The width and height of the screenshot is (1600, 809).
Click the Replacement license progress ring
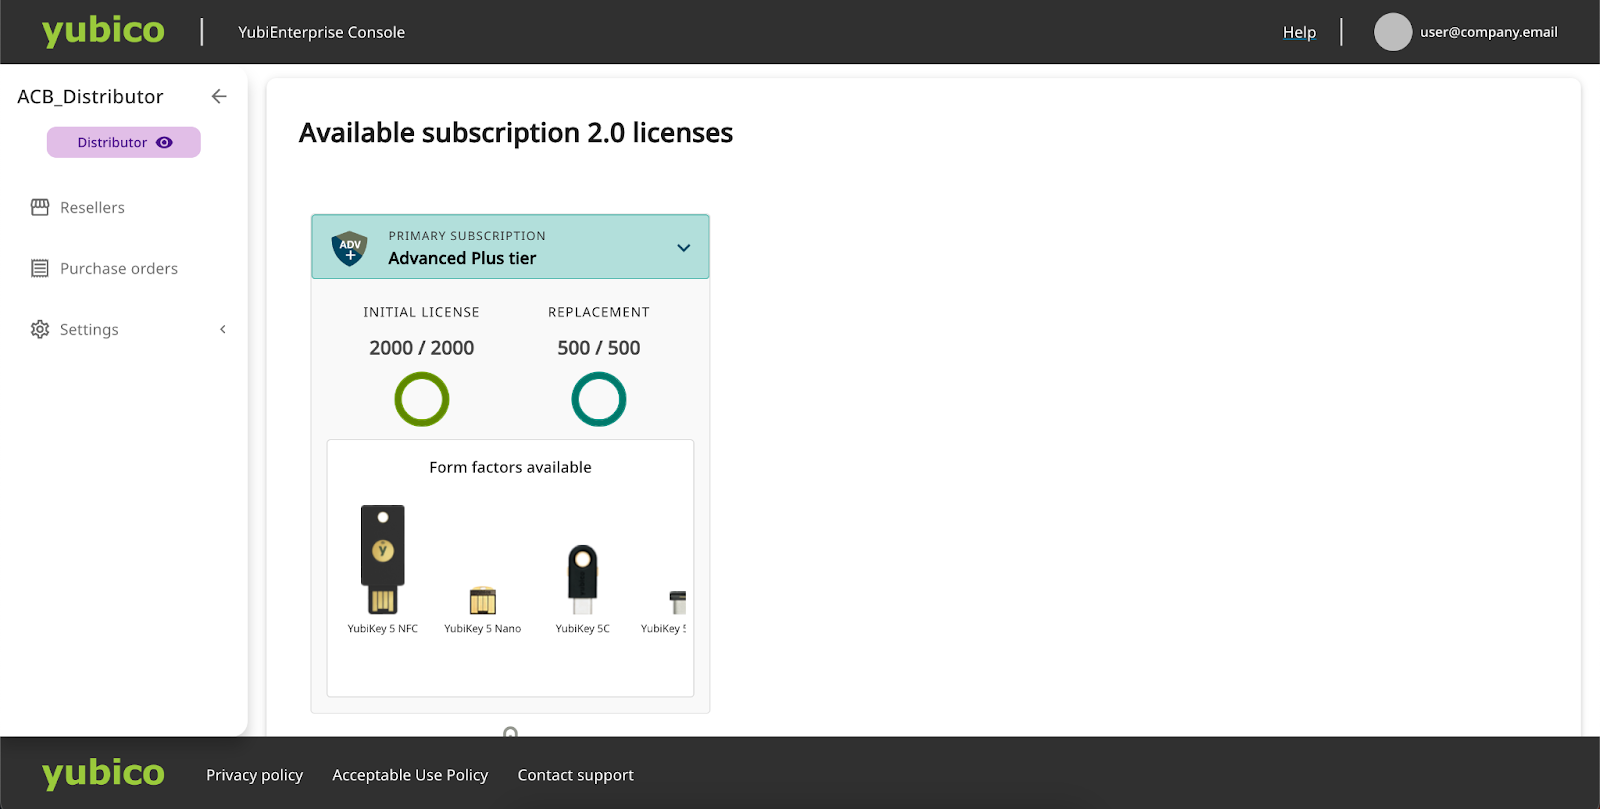pyautogui.click(x=599, y=399)
